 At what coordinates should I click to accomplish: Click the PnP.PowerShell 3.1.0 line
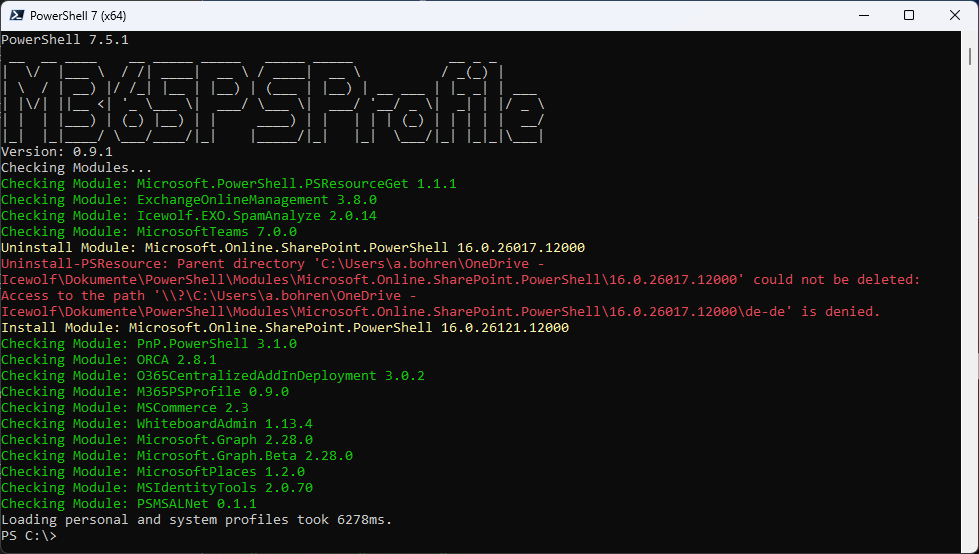tap(149, 344)
